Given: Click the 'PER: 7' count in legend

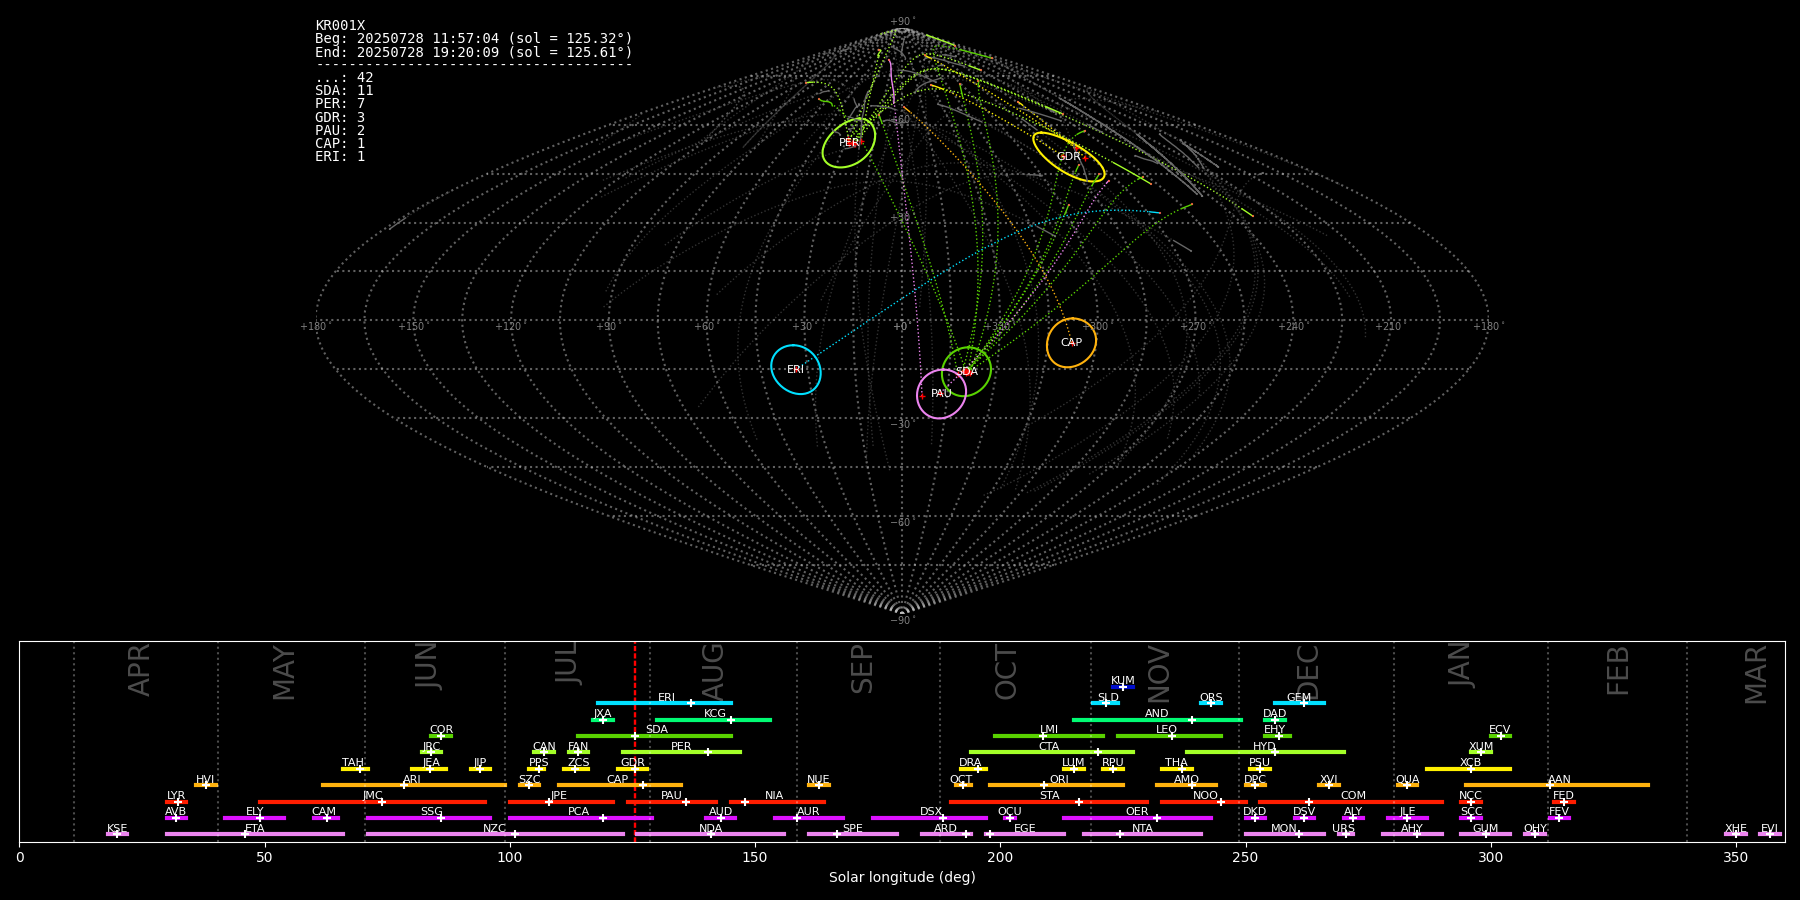Looking at the screenshot, I should (340, 104).
